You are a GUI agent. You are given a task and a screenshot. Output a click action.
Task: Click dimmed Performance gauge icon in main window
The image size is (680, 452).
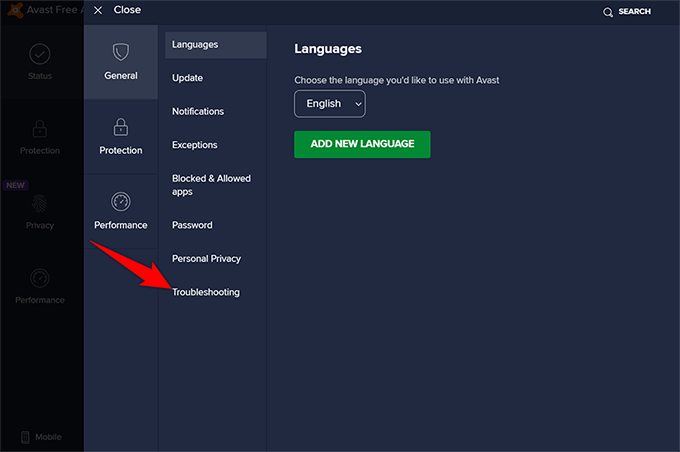tap(39, 278)
